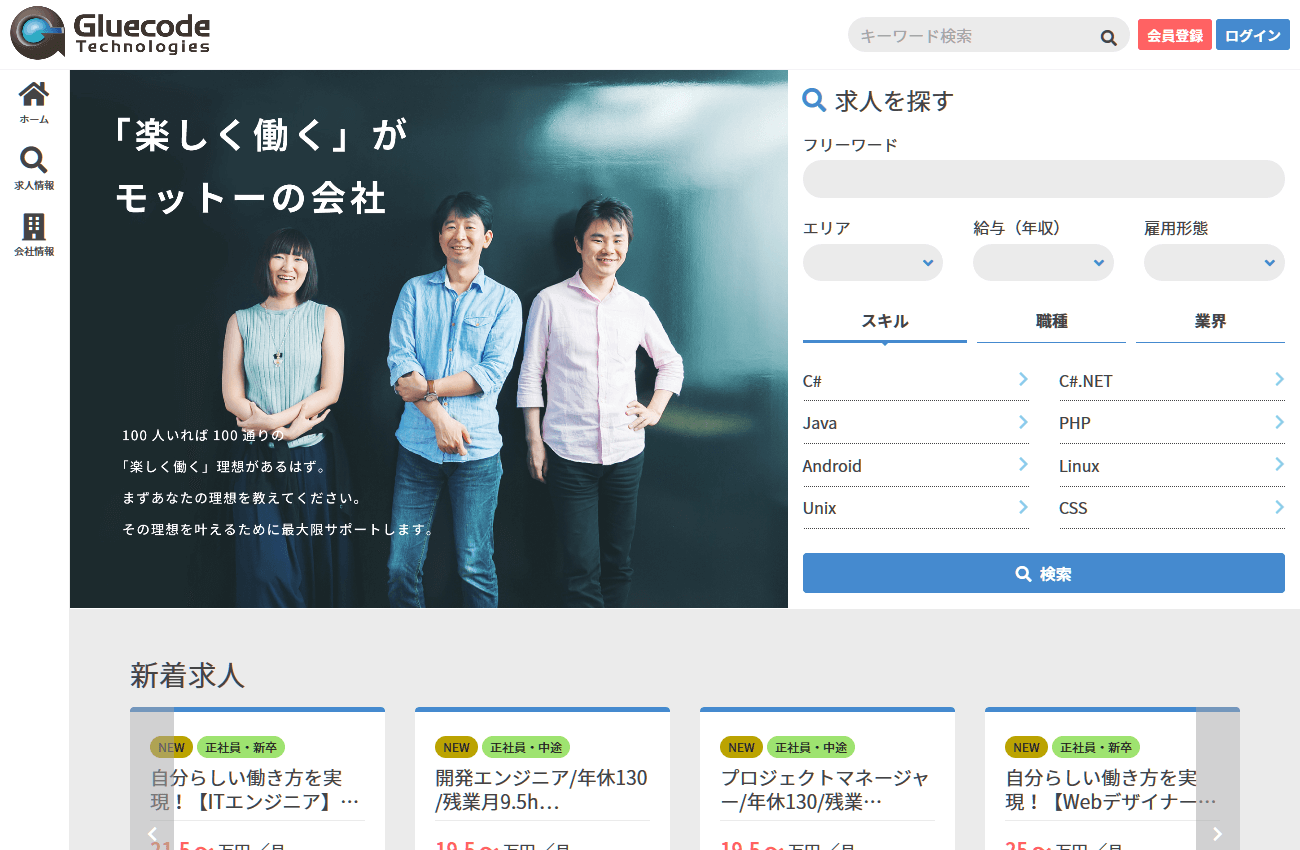Click the ログイン button
This screenshot has width=1300, height=850.
tap(1253, 35)
